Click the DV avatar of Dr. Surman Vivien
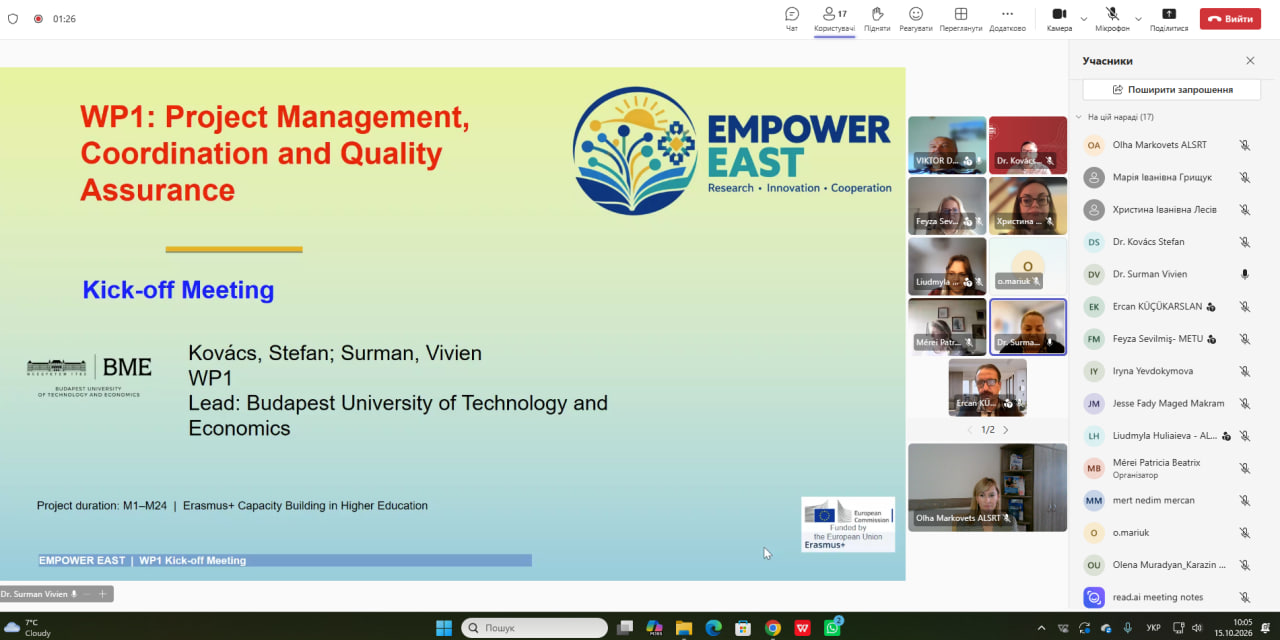This screenshot has width=1280, height=640. (x=1094, y=274)
